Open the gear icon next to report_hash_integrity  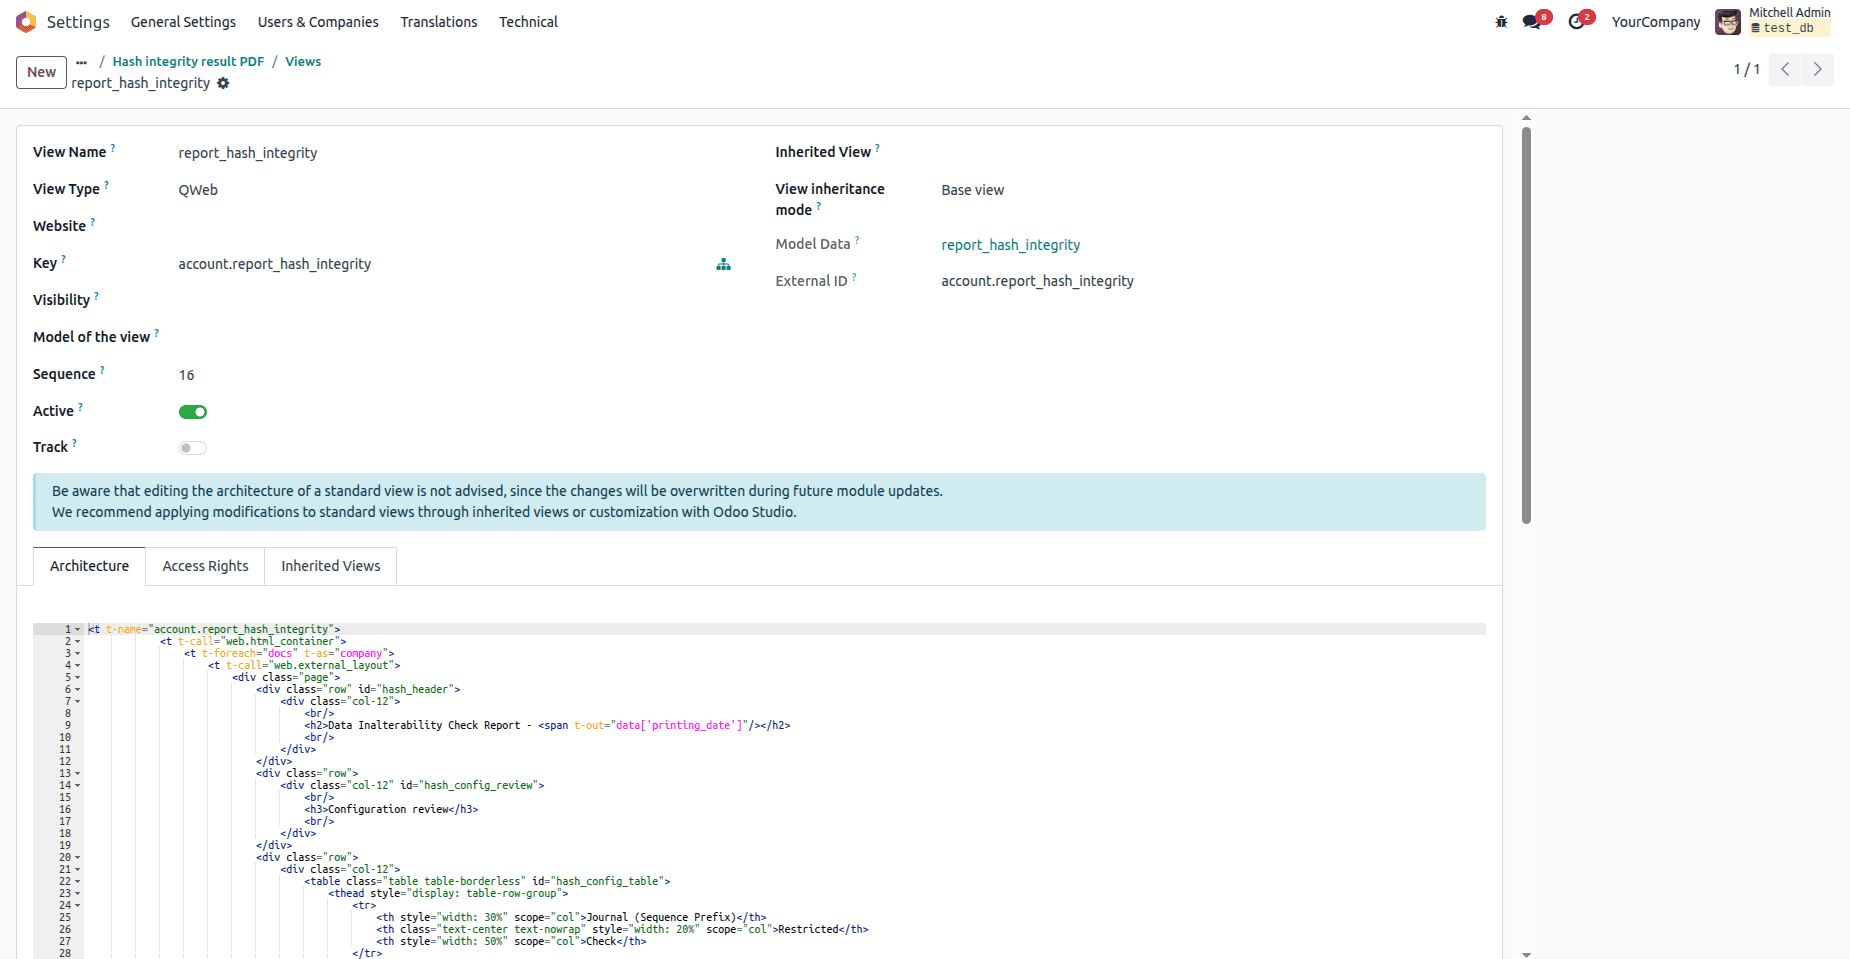(223, 83)
